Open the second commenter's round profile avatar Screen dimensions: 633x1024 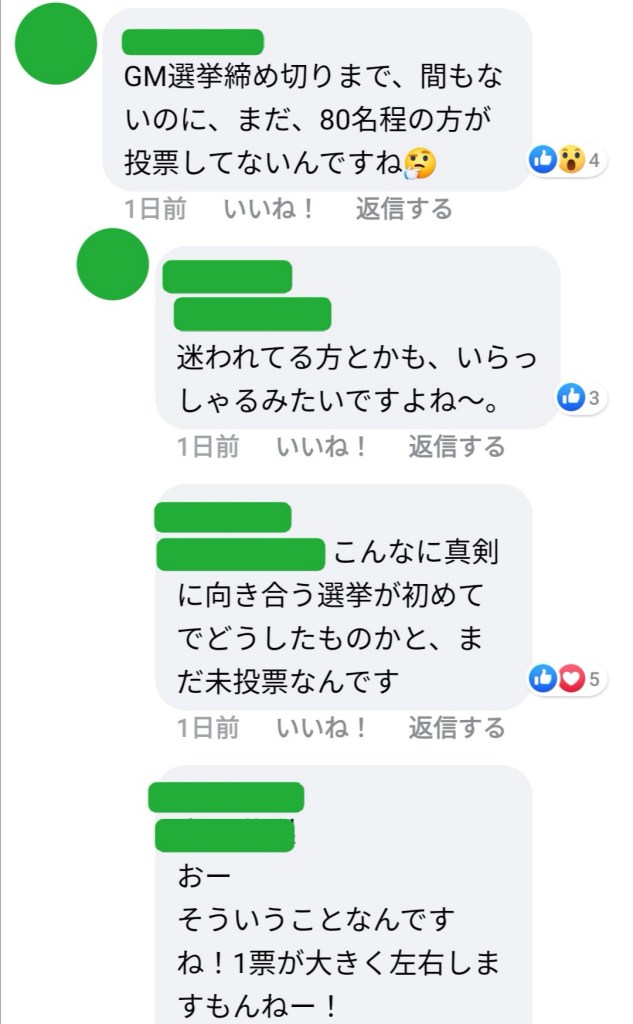[x=112, y=264]
